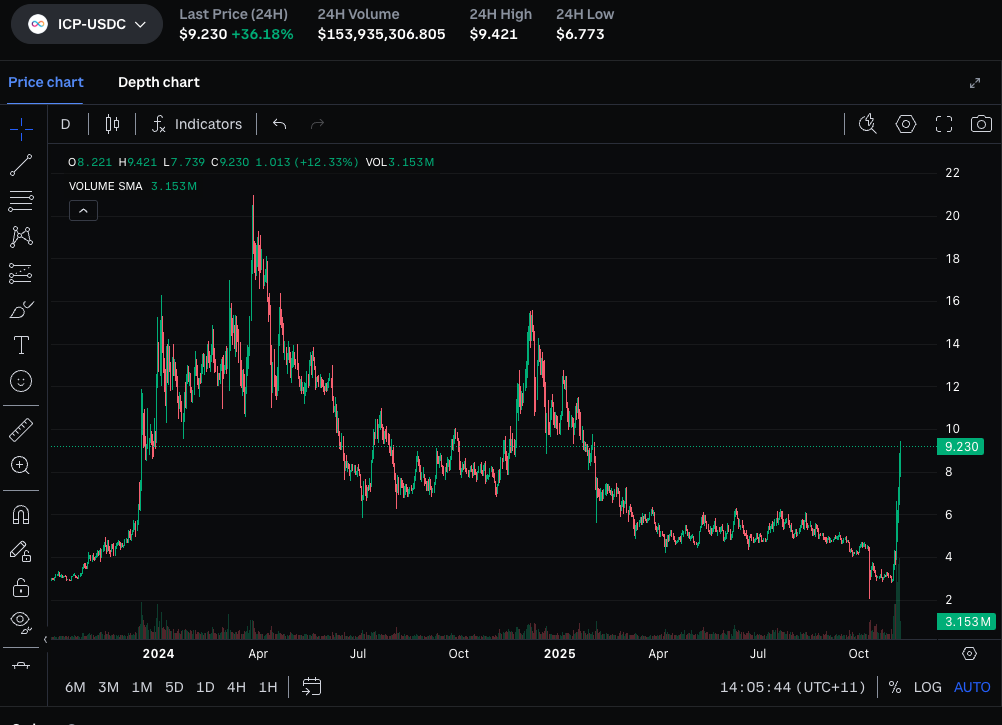Collapse the left toolbar arrow handle
The width and height of the screenshot is (1002, 725).
pos(45,639)
